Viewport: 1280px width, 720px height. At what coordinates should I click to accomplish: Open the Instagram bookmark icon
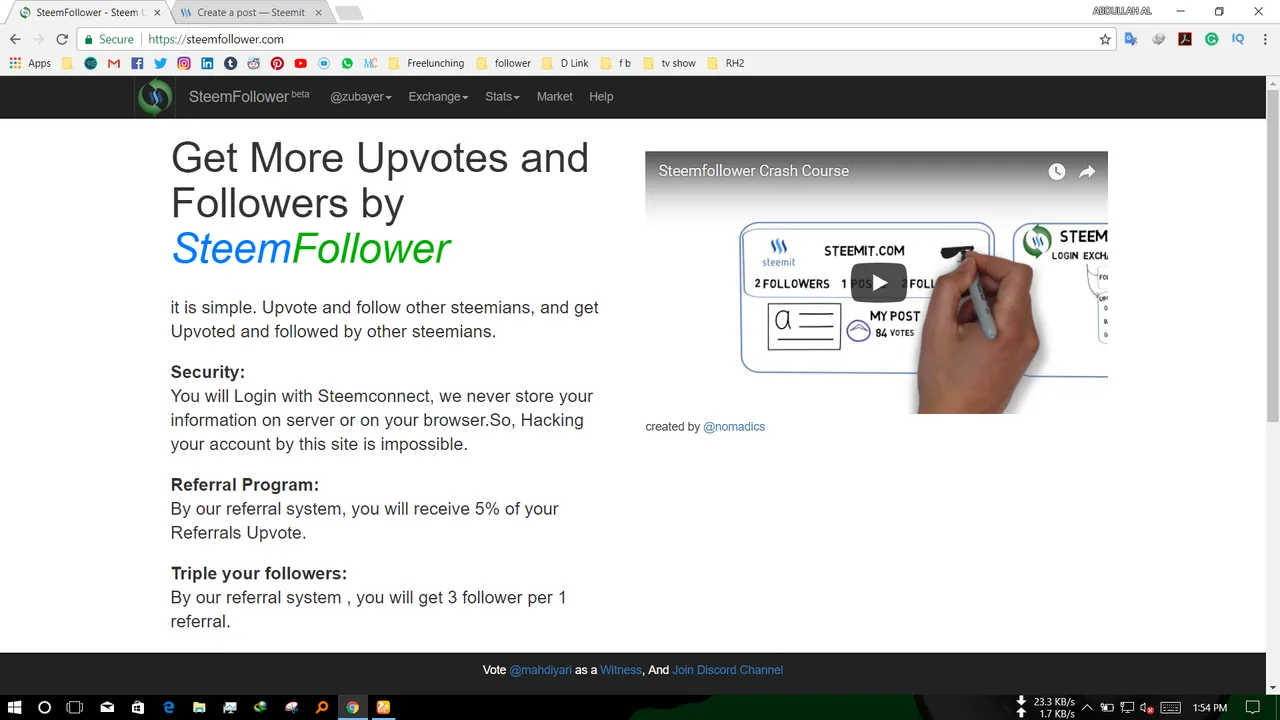tap(184, 63)
